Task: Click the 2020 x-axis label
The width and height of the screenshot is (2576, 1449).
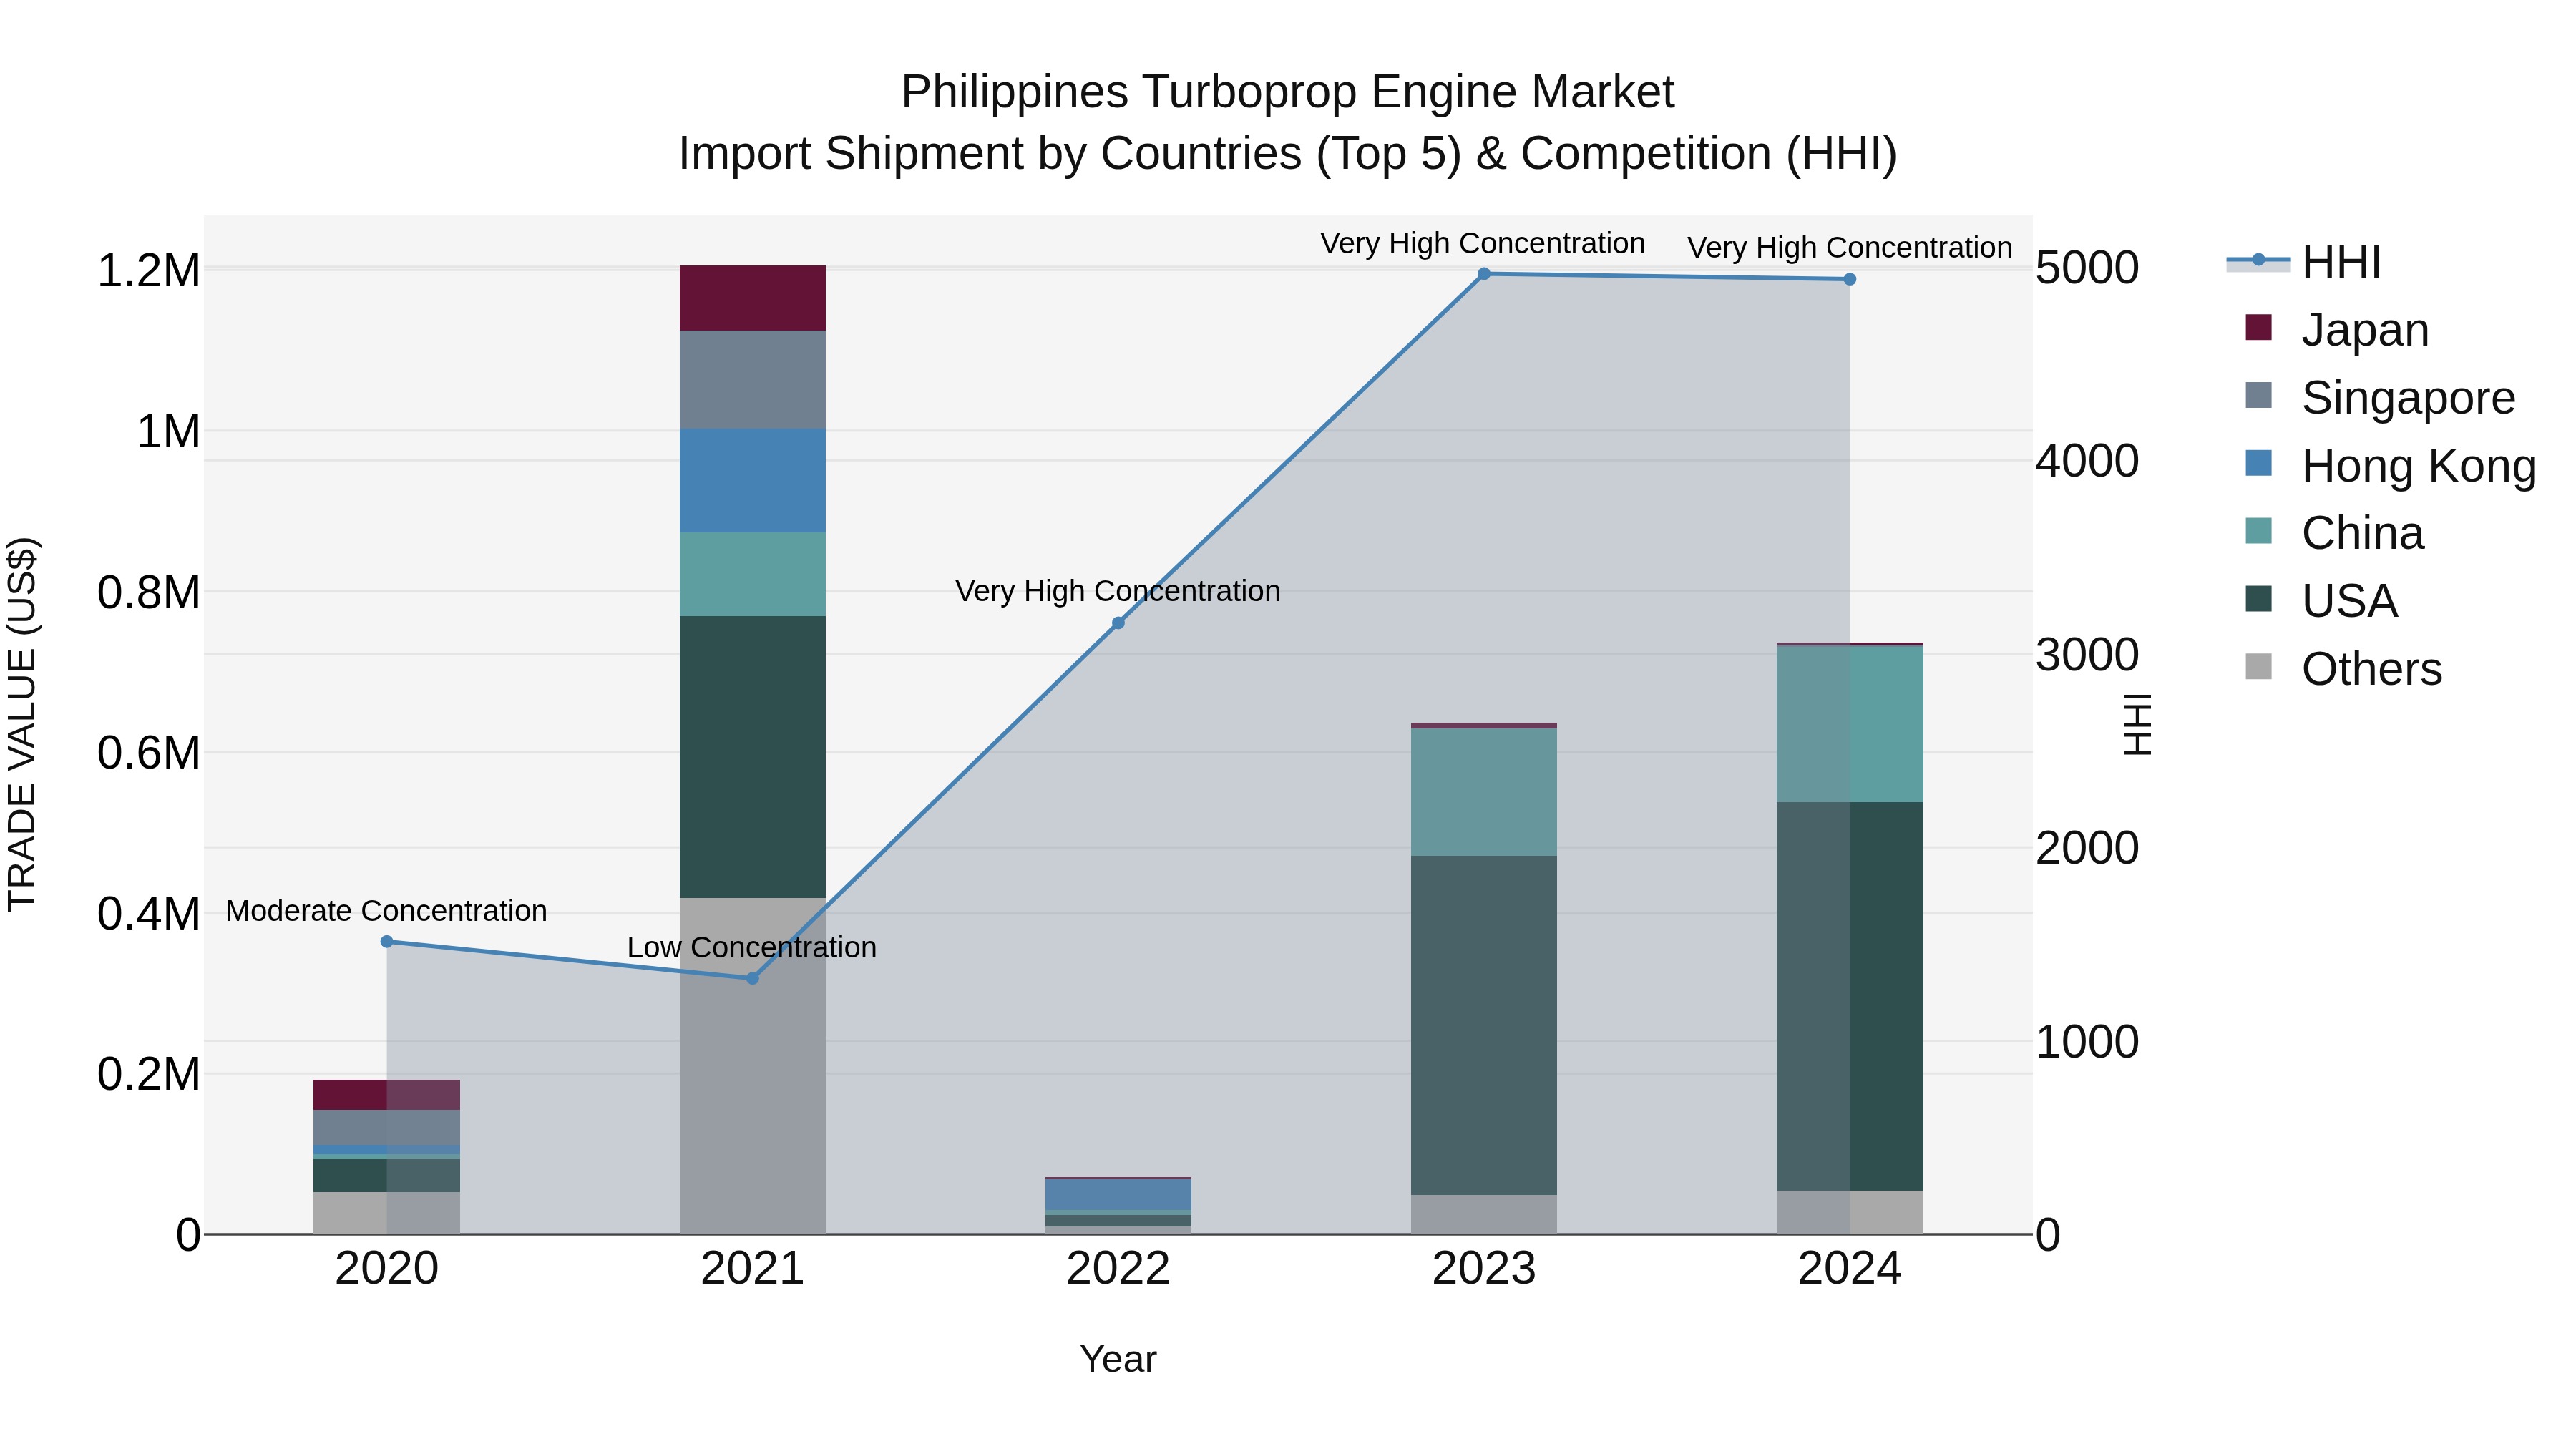Action: [387, 1269]
